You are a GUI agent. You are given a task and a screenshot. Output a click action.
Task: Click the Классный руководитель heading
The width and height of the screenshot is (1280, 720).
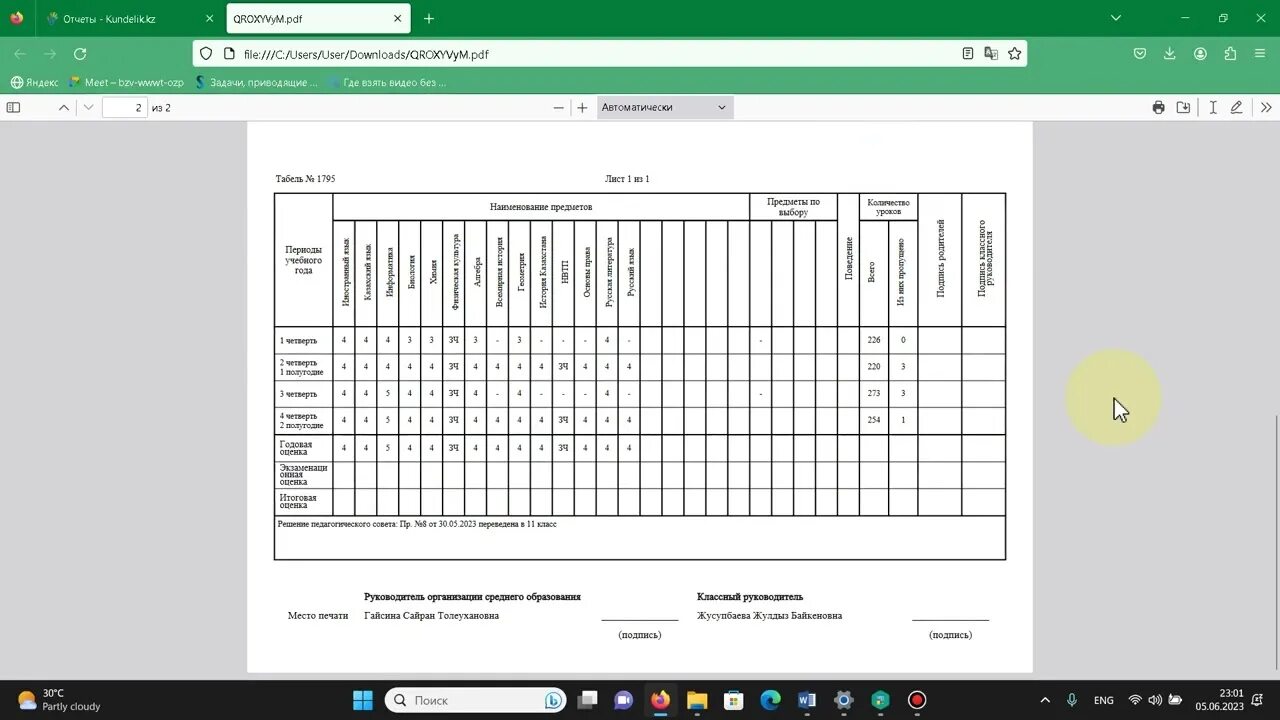pos(750,597)
